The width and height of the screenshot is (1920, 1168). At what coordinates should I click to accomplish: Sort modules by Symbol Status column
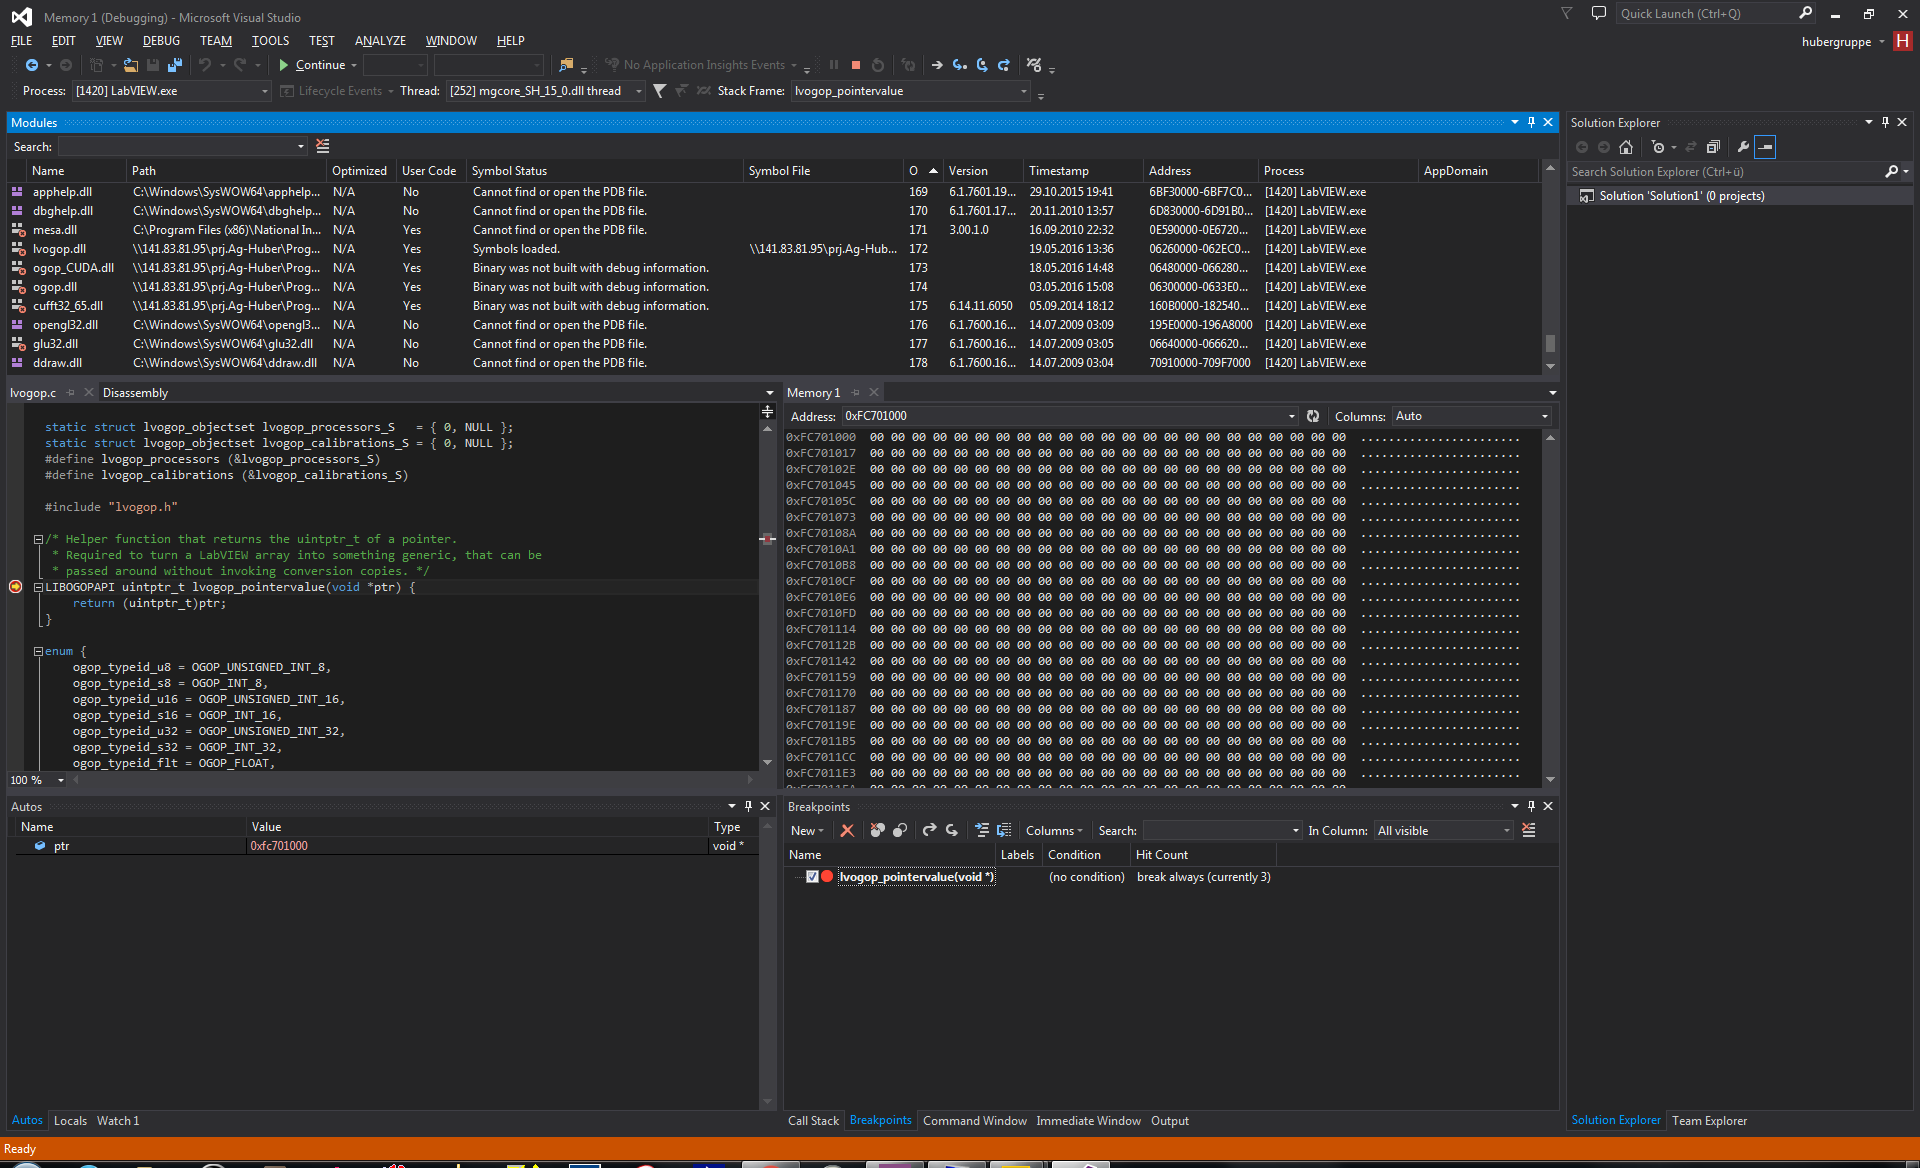[x=605, y=171]
